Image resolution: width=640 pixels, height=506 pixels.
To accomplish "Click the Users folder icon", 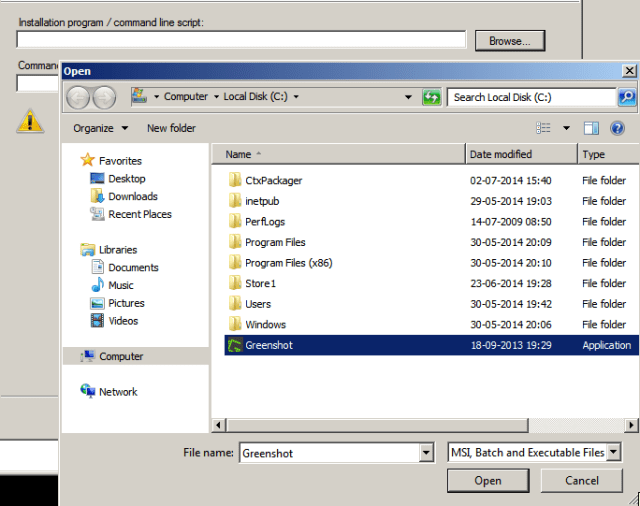I will pos(235,303).
